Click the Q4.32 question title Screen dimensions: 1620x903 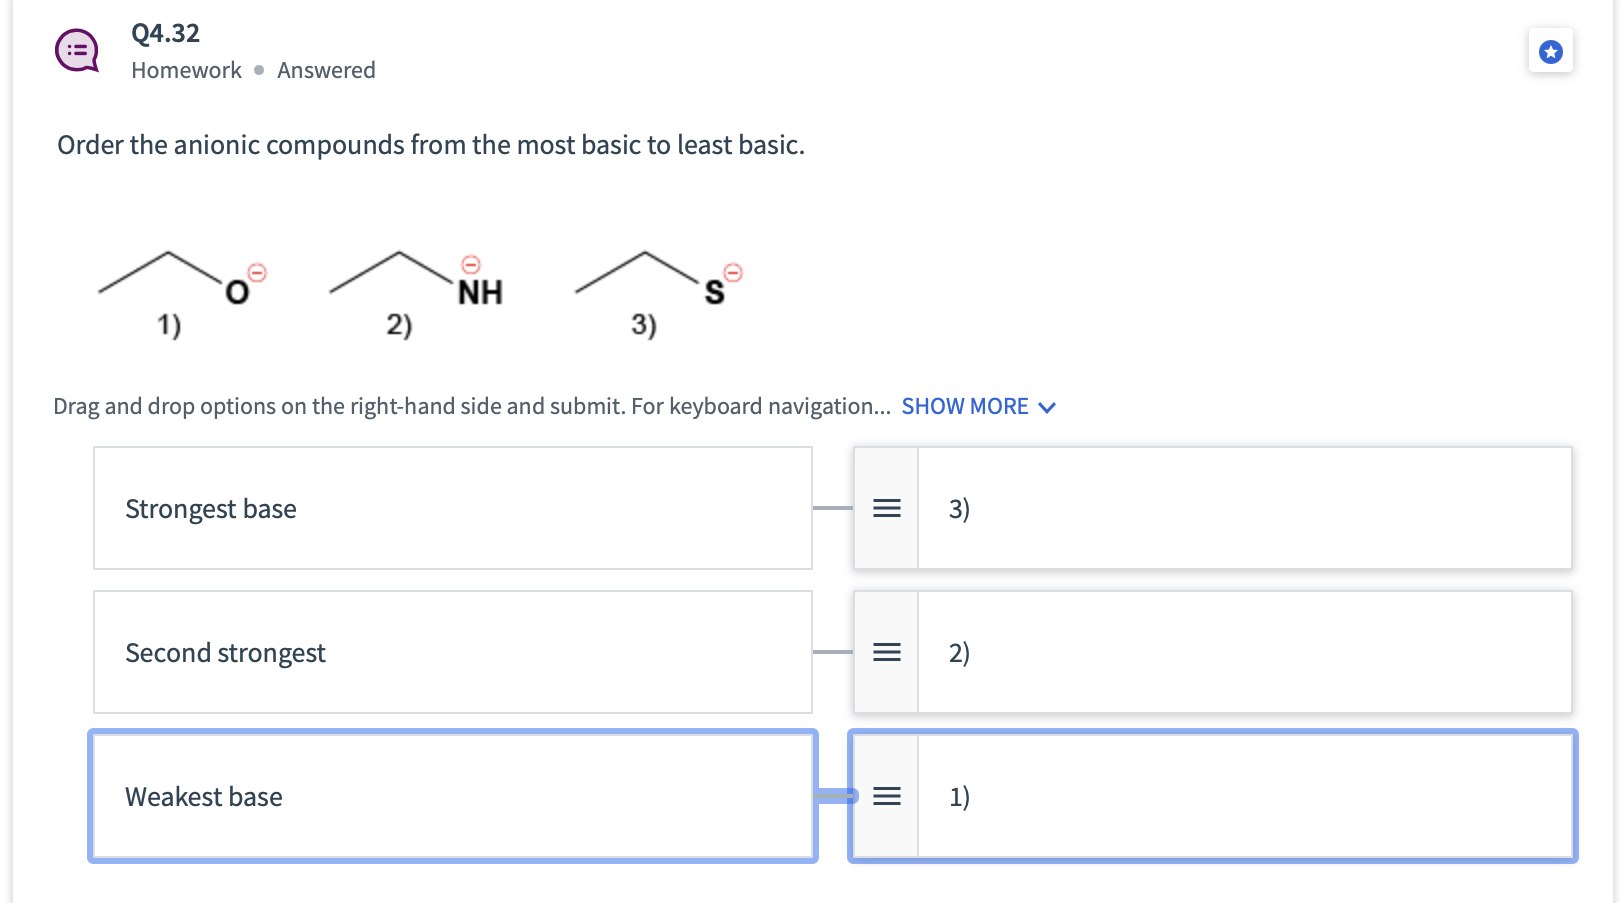[x=165, y=33]
